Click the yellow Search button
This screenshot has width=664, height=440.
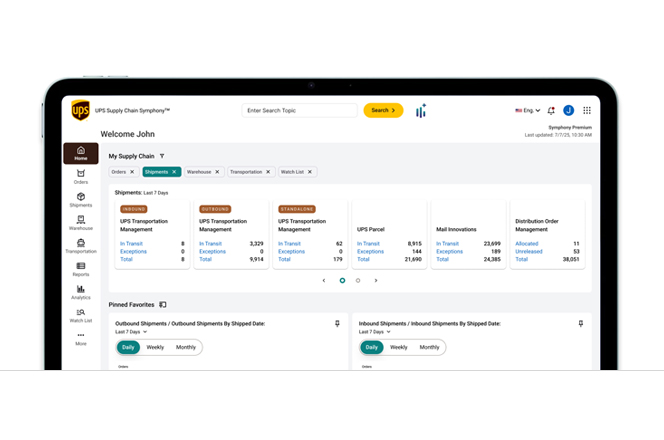click(x=383, y=111)
